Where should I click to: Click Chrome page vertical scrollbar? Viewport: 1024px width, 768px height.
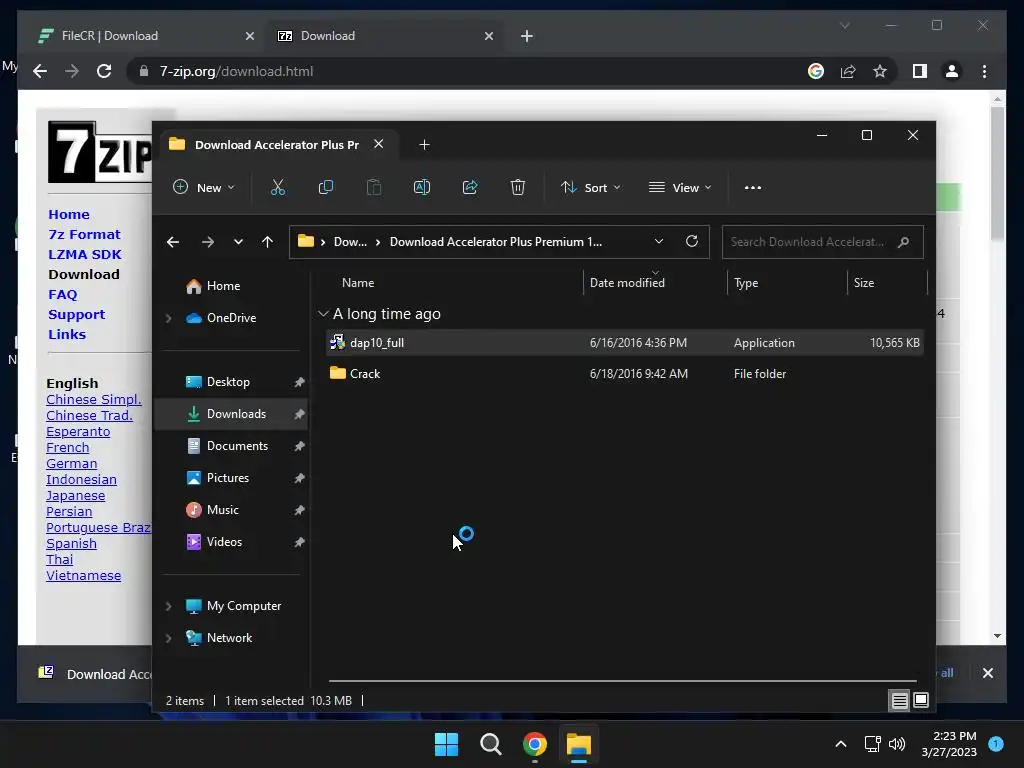(997, 173)
